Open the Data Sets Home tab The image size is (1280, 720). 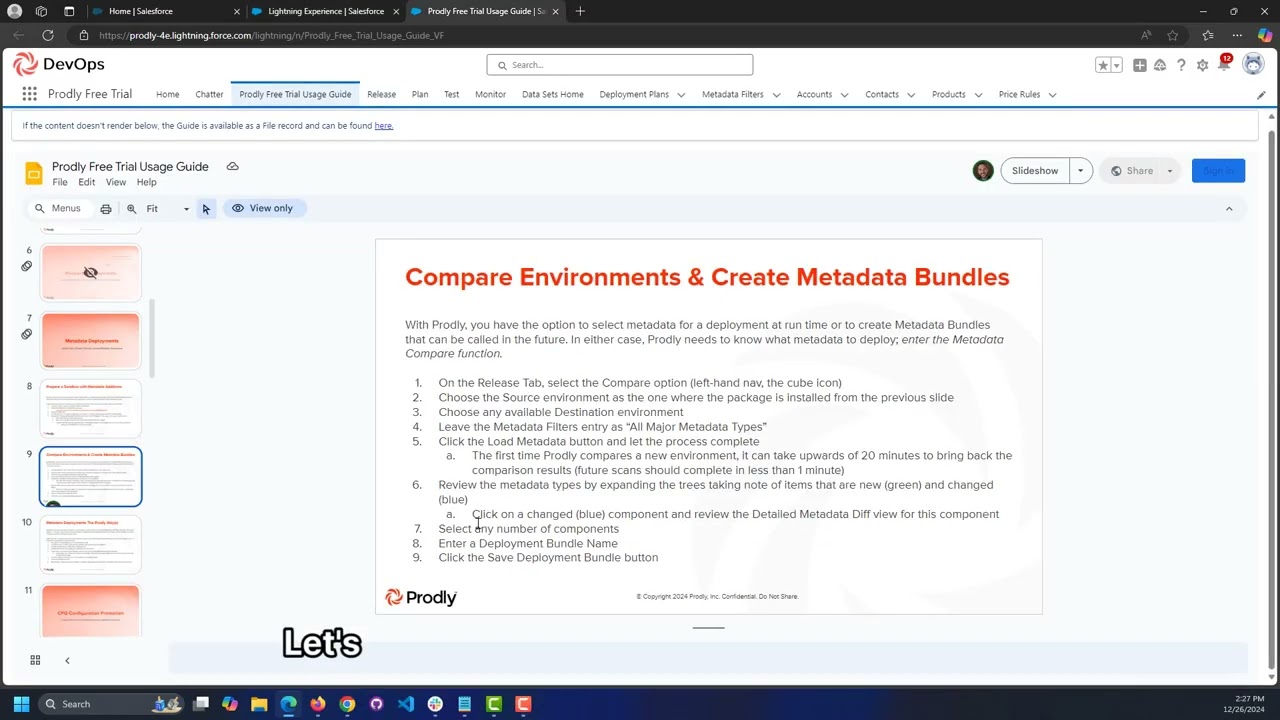pos(552,94)
